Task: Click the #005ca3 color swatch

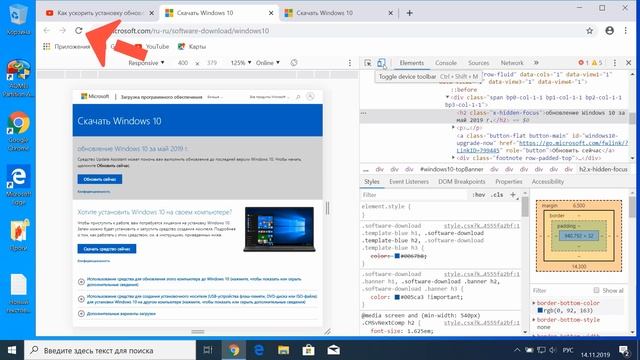Action: click(x=397, y=297)
